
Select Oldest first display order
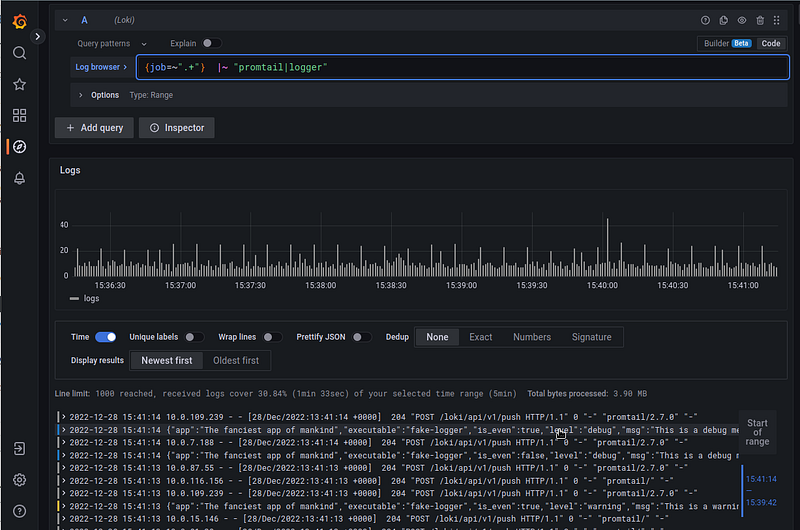[236, 361]
